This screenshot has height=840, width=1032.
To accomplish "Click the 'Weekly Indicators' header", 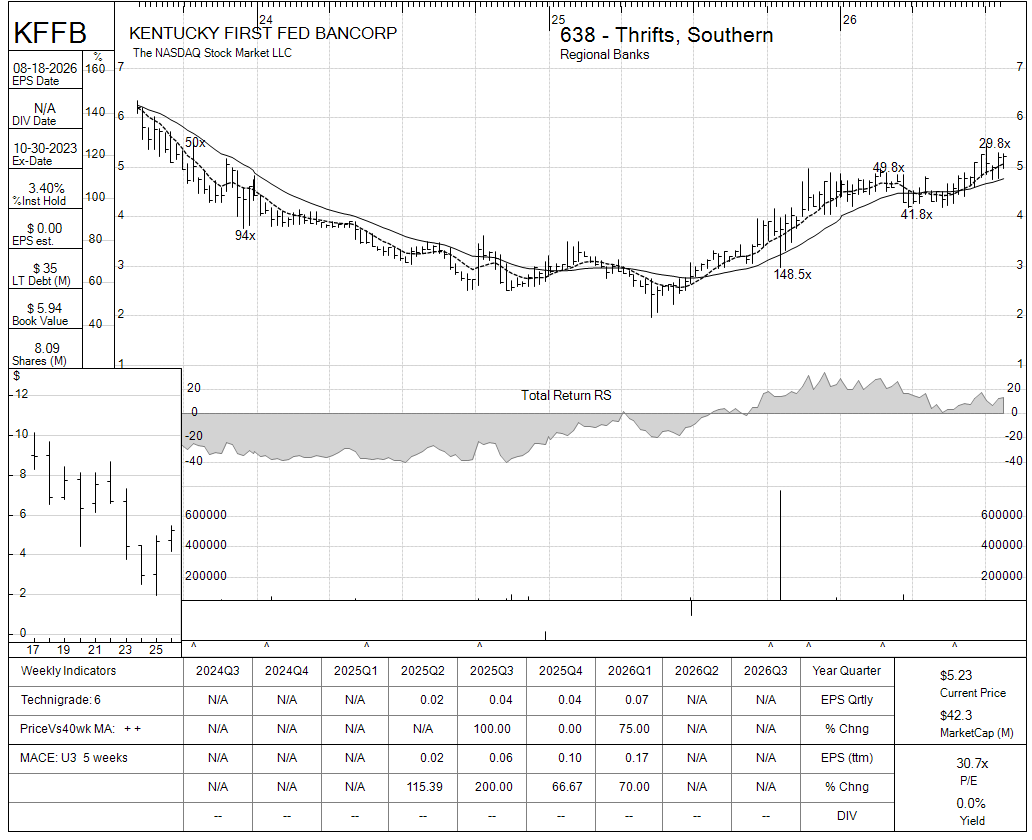I will [x=68, y=671].
